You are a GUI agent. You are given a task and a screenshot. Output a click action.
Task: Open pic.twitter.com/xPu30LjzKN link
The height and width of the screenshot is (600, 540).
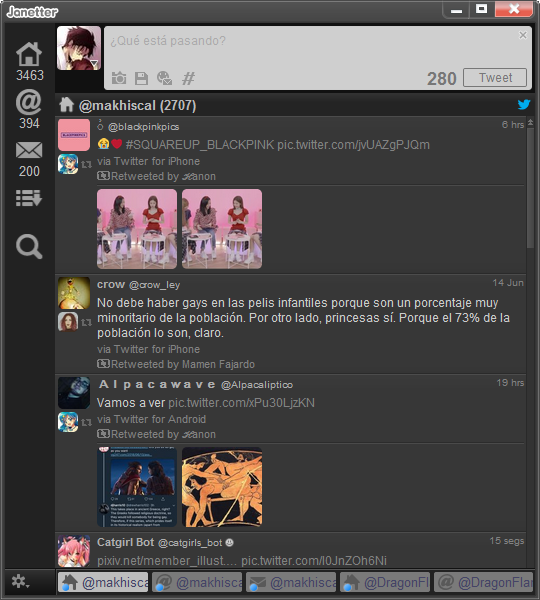point(241,403)
